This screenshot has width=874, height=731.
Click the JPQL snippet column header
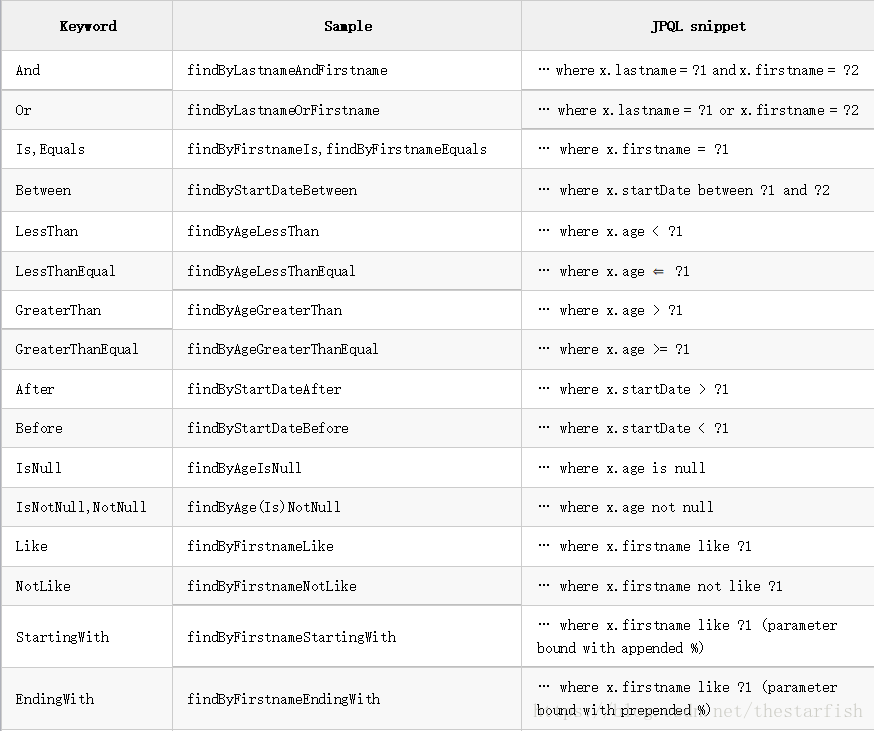pos(698,26)
